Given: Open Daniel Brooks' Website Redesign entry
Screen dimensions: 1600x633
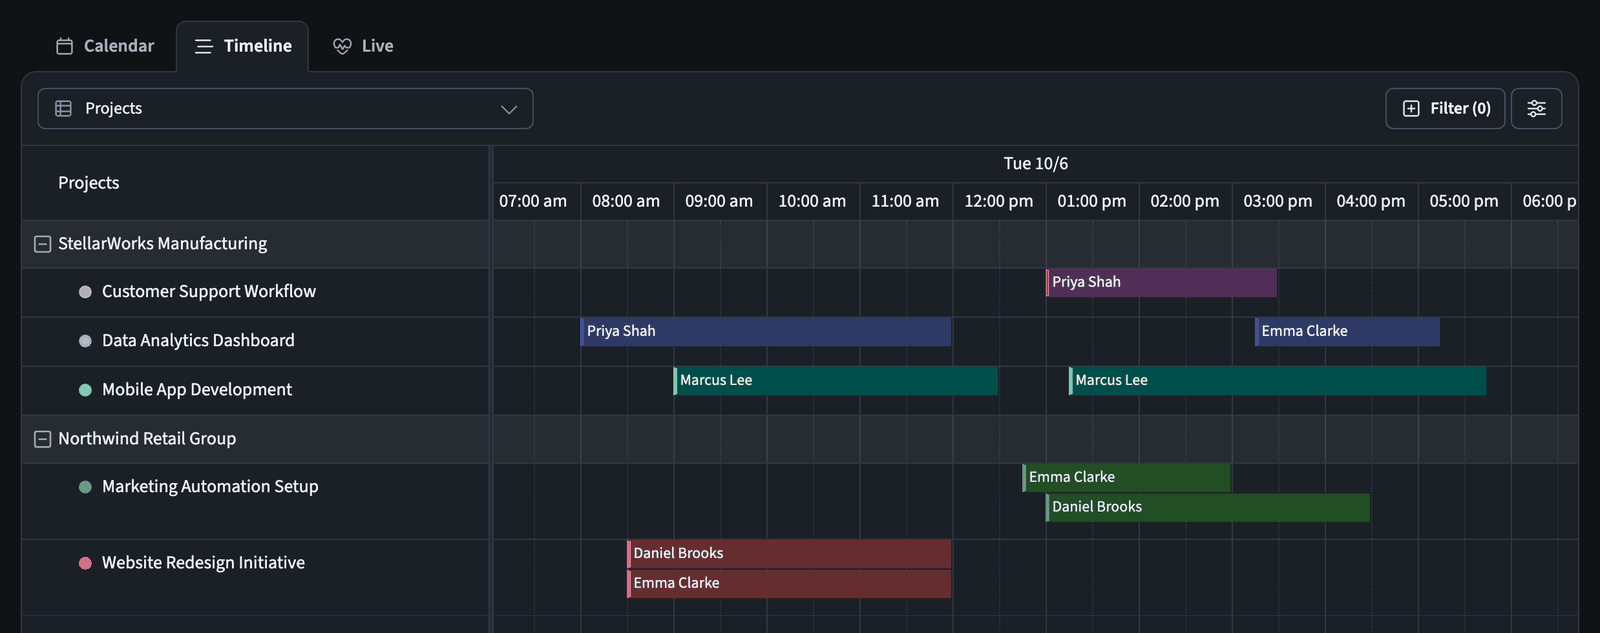Looking at the screenshot, I should tap(789, 554).
